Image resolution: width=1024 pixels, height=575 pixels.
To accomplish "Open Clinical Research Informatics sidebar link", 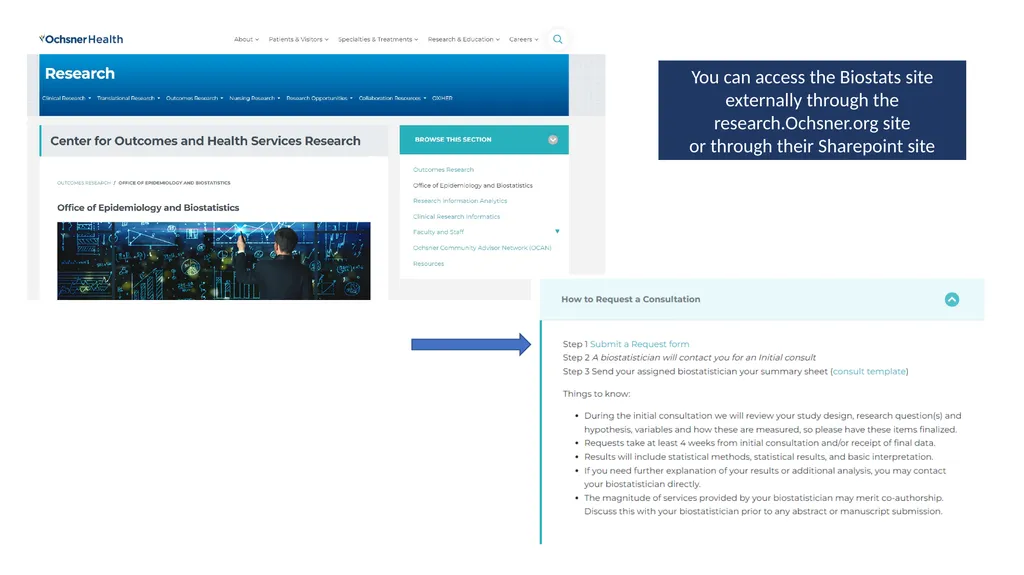I will point(456,216).
